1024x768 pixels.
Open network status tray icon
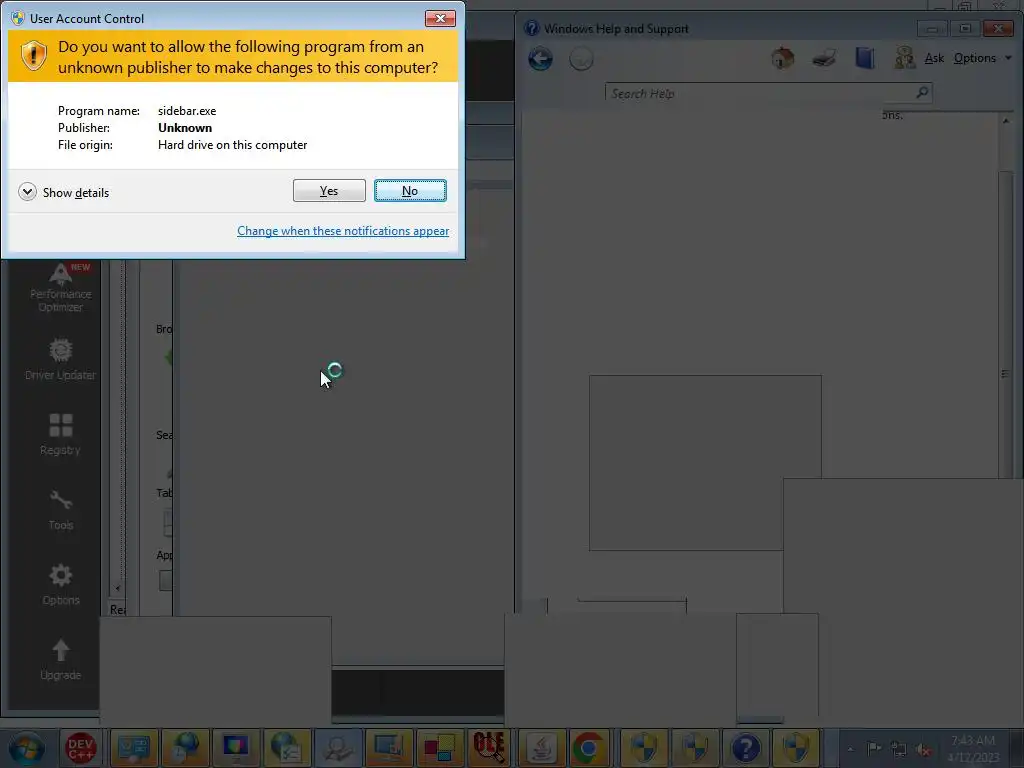[x=899, y=749]
